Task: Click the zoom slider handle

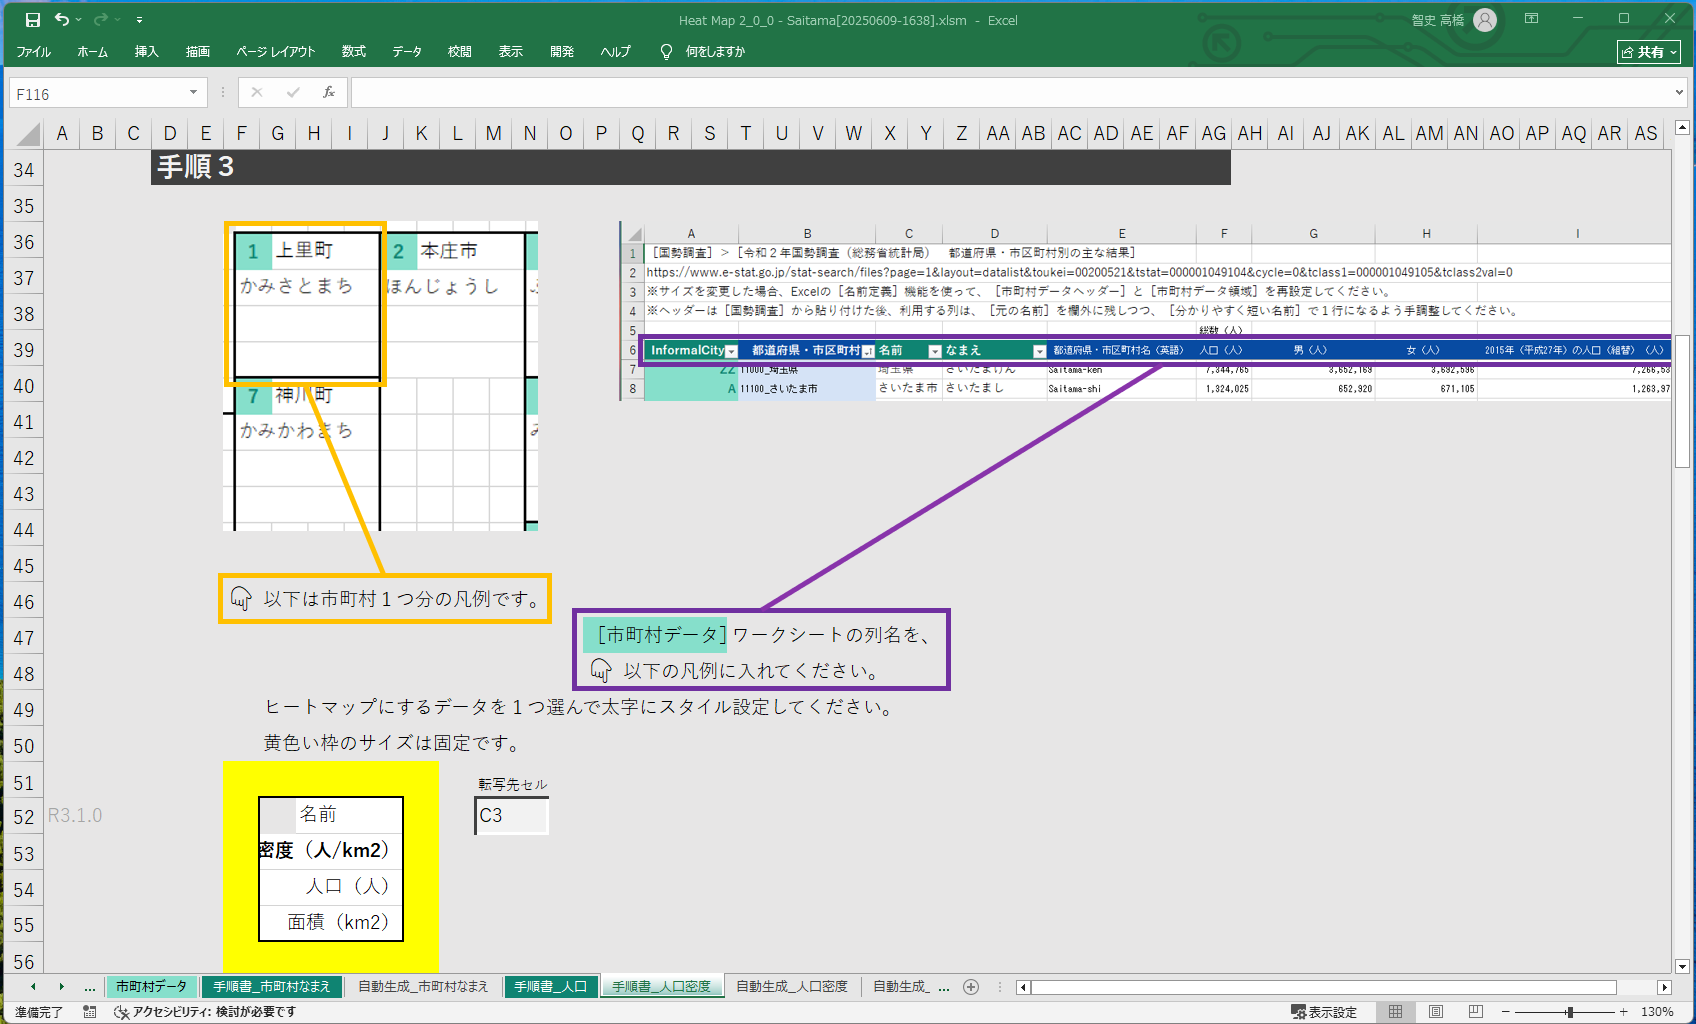Action: point(1570,1012)
